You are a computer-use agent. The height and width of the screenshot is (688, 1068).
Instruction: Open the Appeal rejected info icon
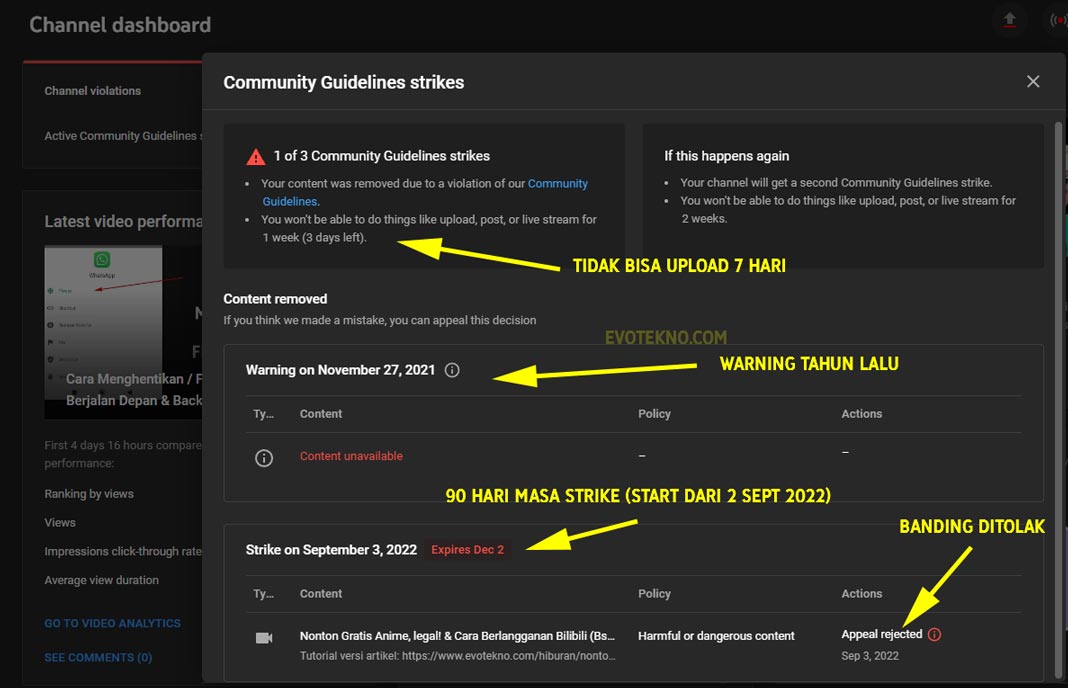[x=935, y=635]
